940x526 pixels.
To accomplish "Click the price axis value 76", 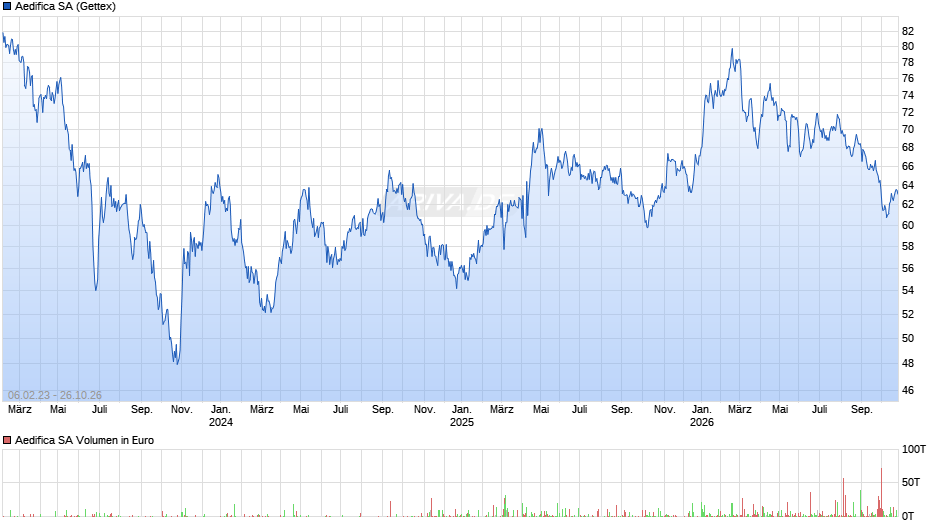I will point(908,79).
